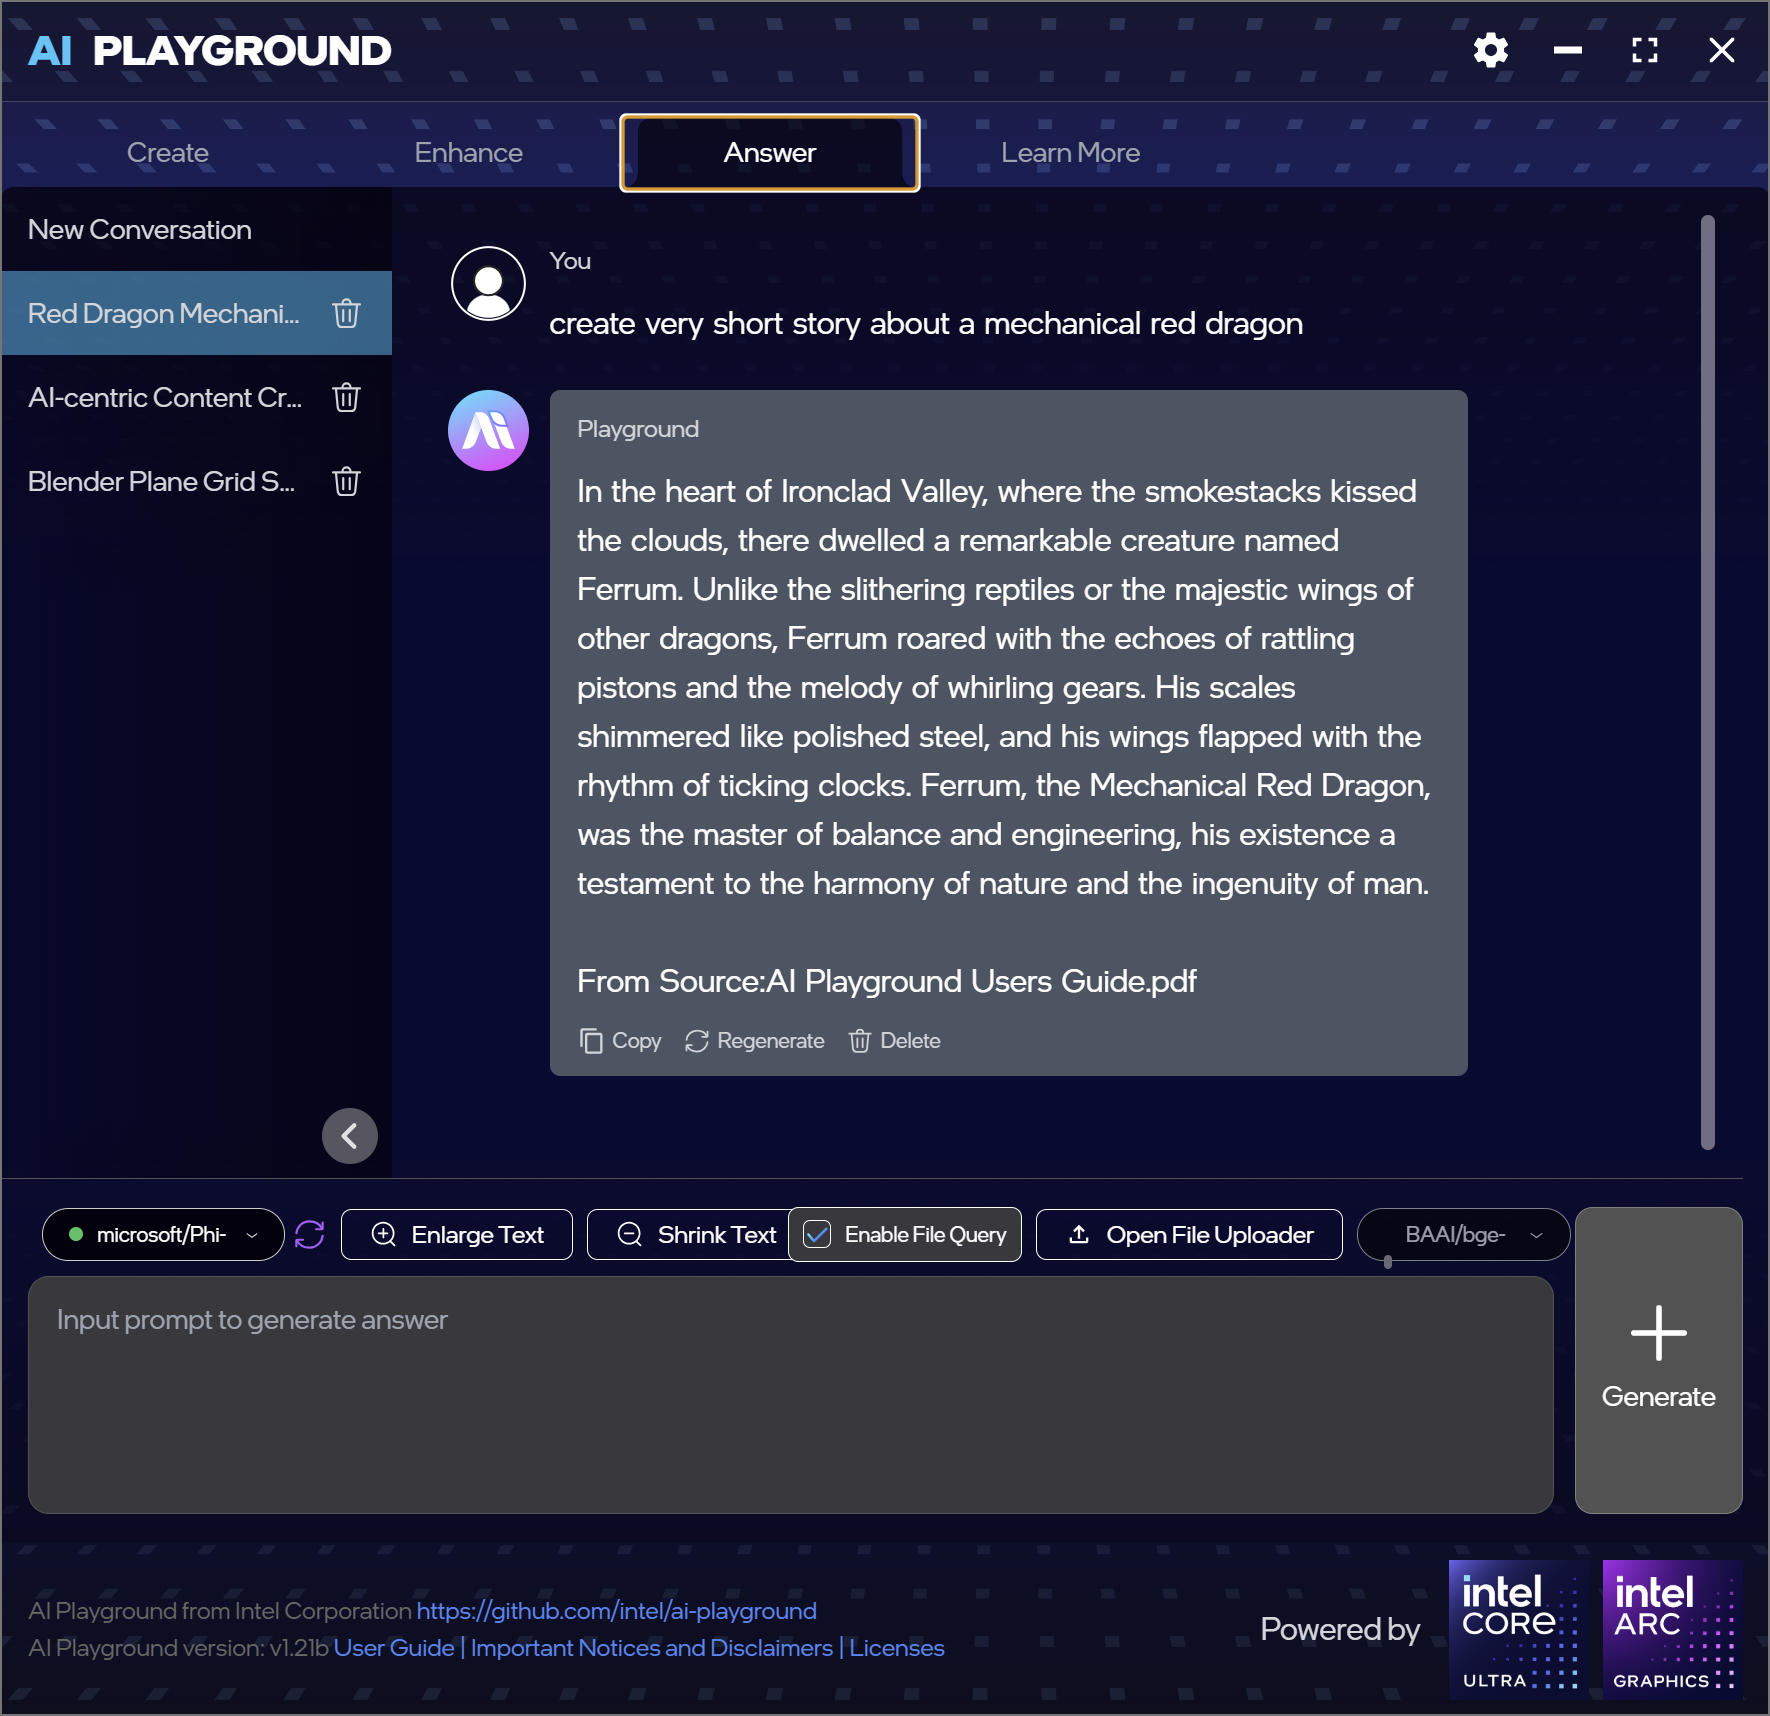Click the Enlarge Text magnifier icon
Screen dimensions: 1770x1716
pyautogui.click(x=384, y=1234)
